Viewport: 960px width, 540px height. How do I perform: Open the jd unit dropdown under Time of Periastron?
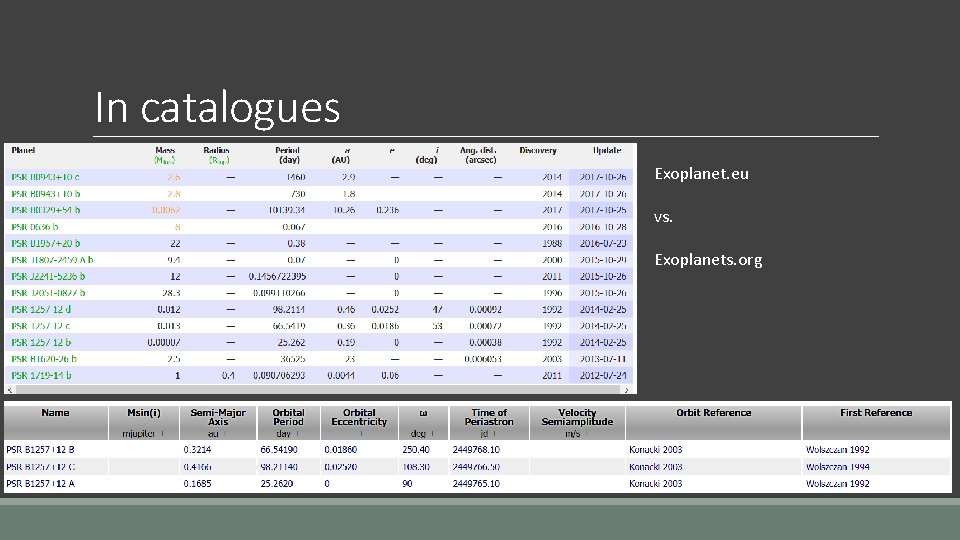click(x=489, y=433)
